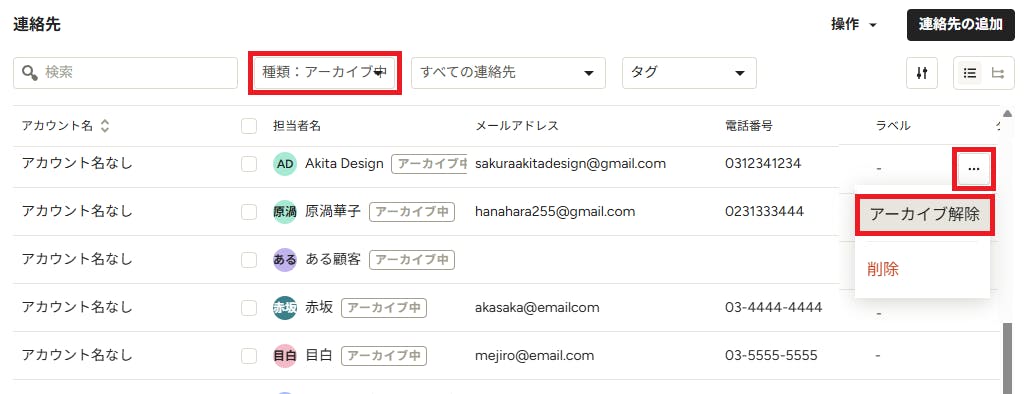
Task: Open contact 赤坂
Action: click(319, 307)
